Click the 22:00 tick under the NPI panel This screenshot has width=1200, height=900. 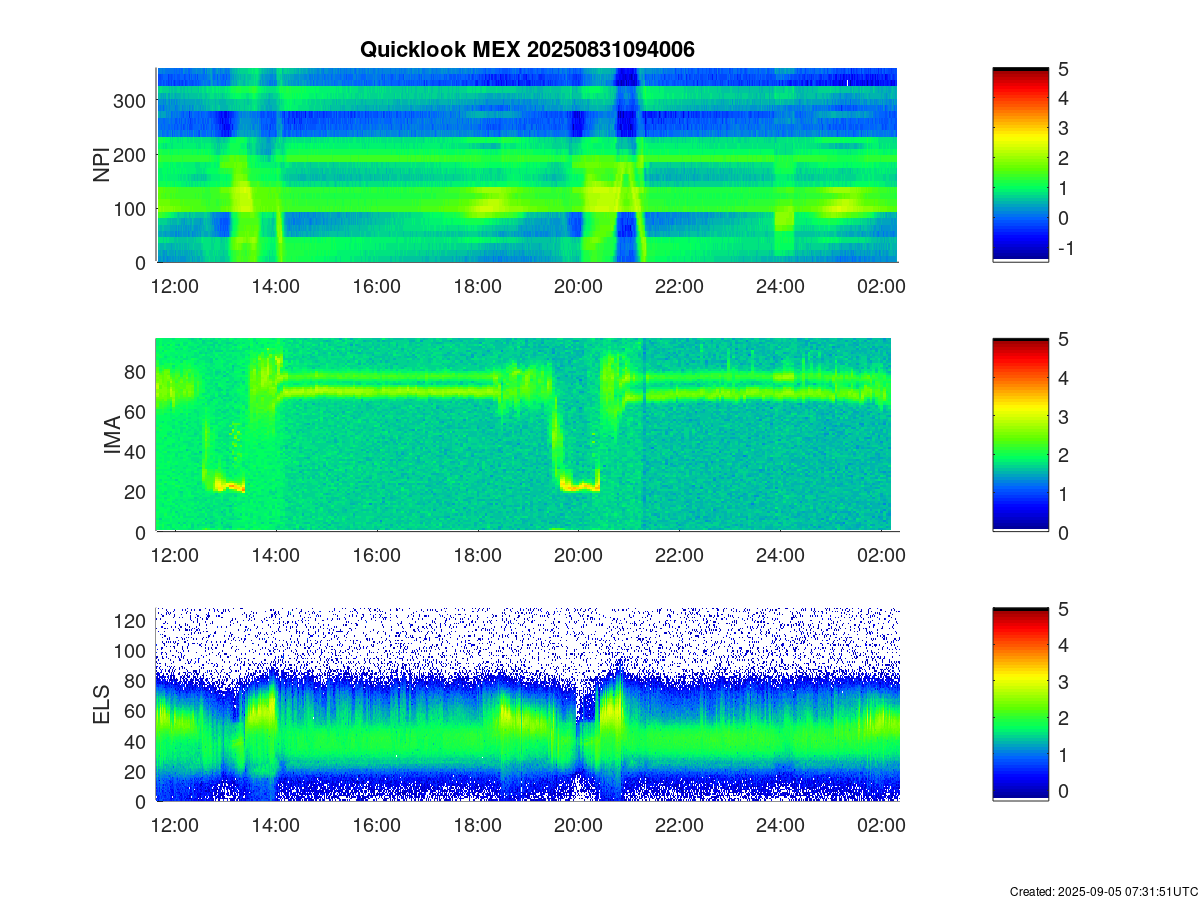point(679,286)
